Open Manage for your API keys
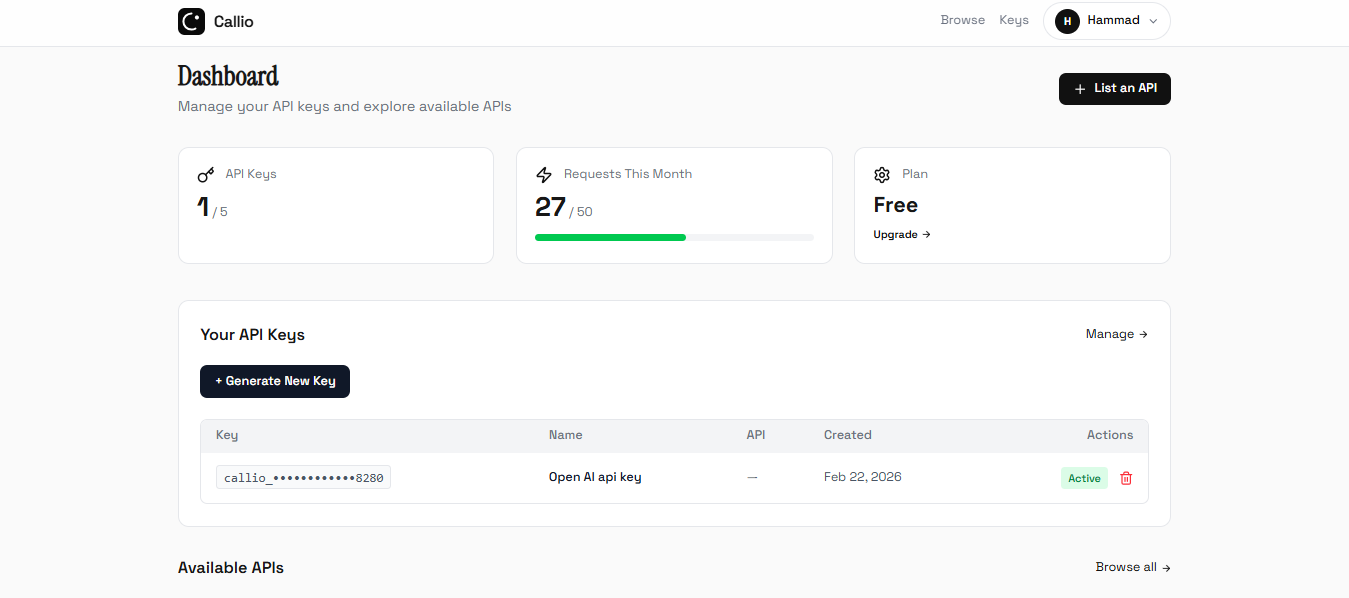The height and width of the screenshot is (598, 1349). [1116, 334]
